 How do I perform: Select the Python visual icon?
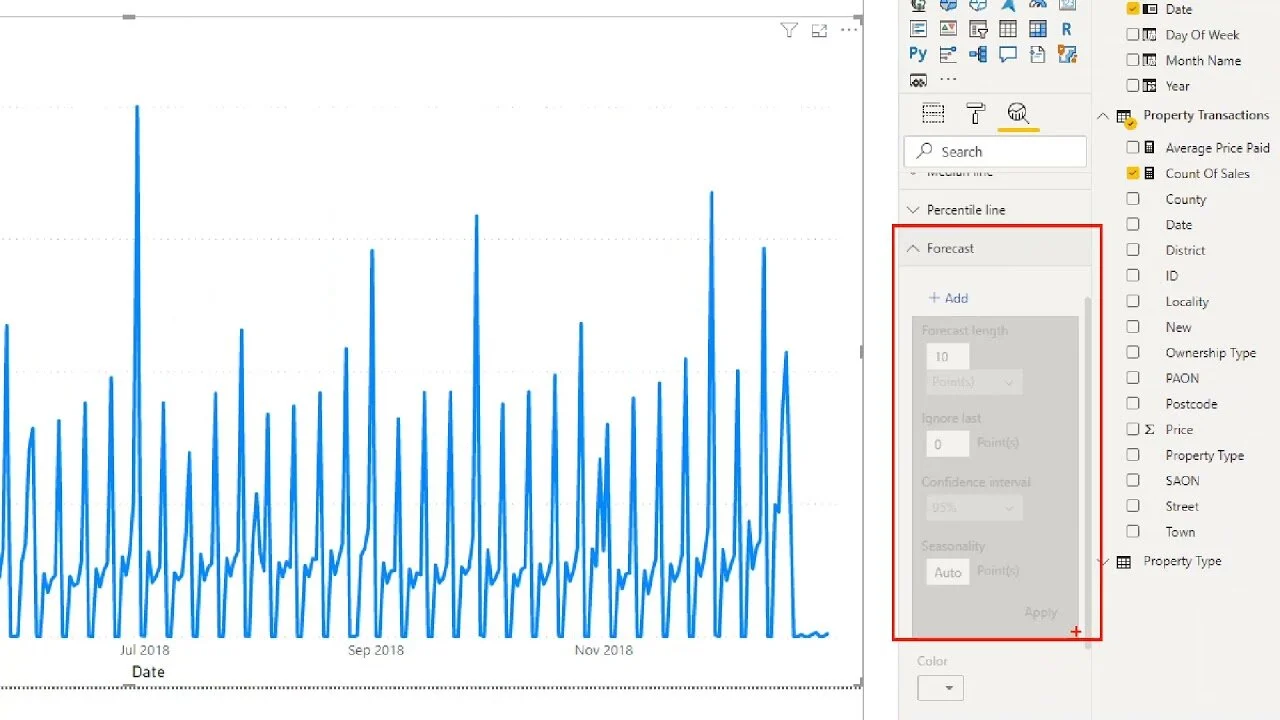point(918,53)
